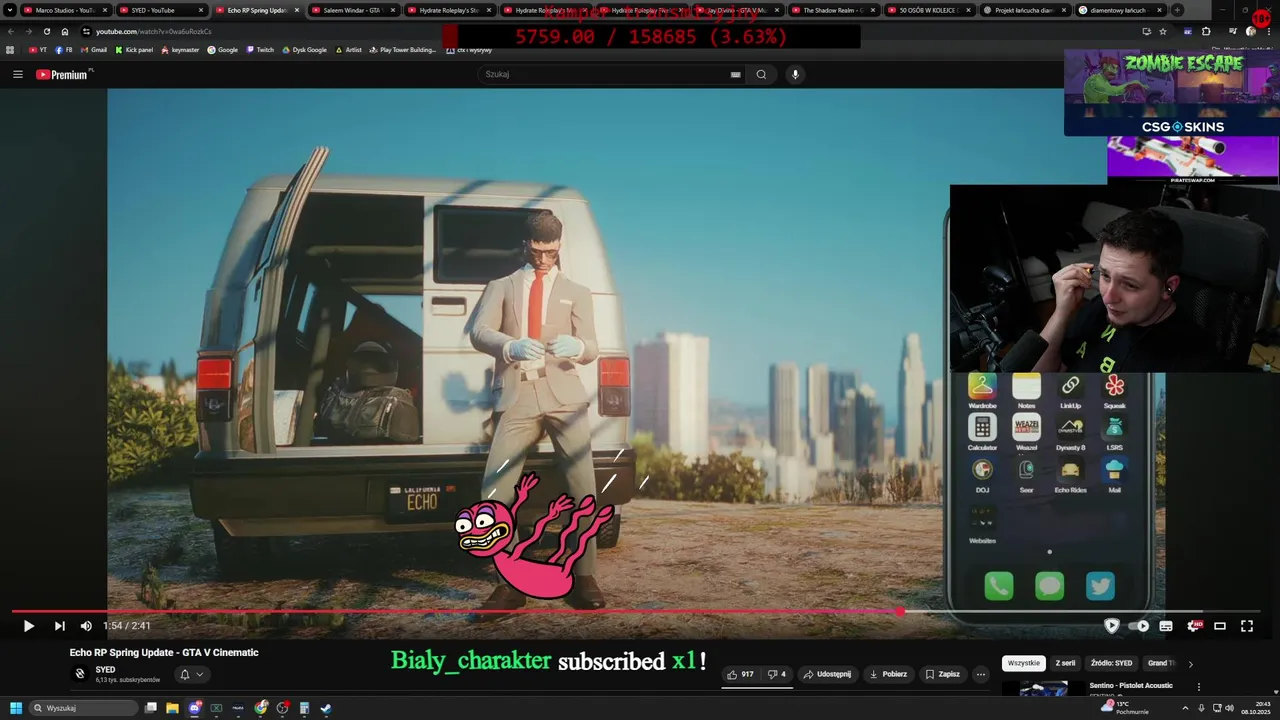This screenshot has width=1280, height=720.
Task: Open the Twitch bookmark
Action: point(260,49)
